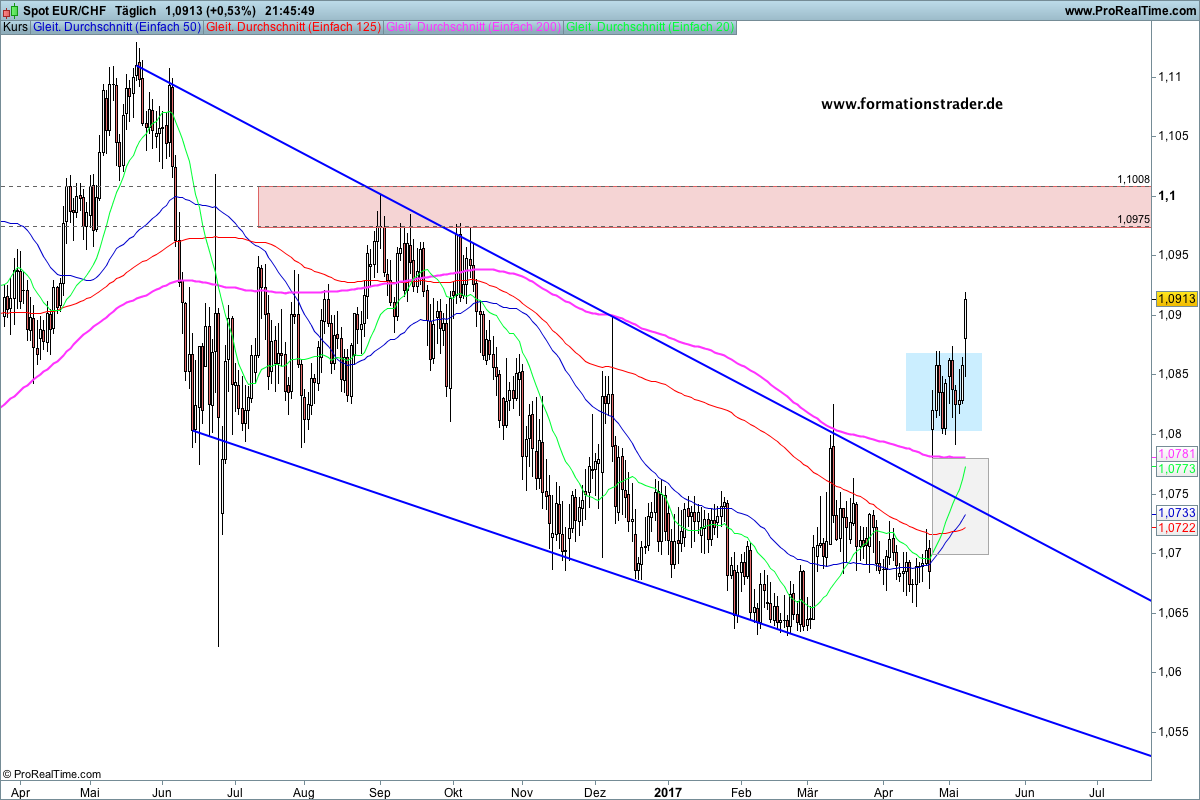Click the magenta 1,0781 moving average price tag
This screenshot has height=800, width=1200.
click(1175, 454)
